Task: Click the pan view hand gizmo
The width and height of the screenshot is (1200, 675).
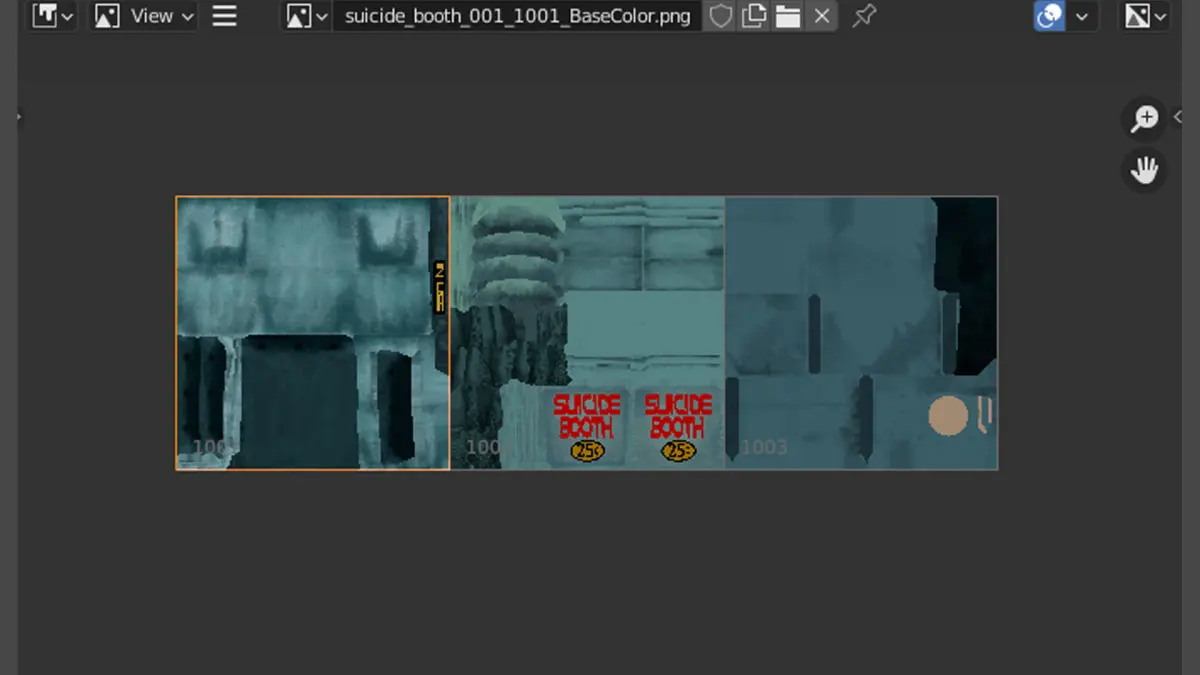Action: [1144, 170]
